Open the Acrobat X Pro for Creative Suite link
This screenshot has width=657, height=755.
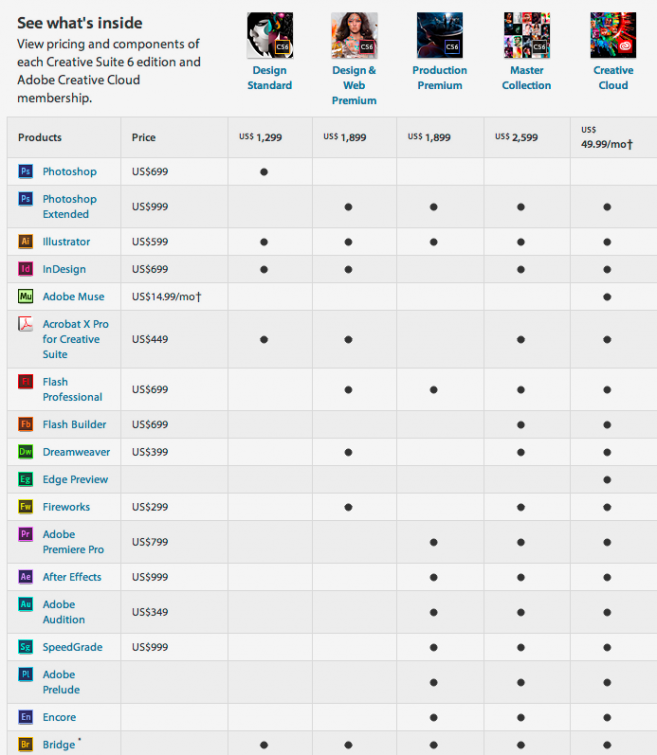pos(75,339)
